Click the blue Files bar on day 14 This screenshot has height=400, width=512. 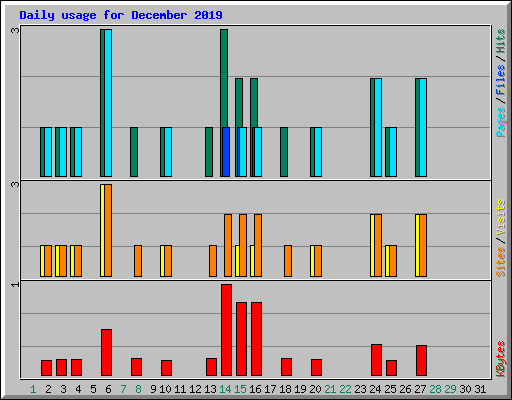point(226,152)
